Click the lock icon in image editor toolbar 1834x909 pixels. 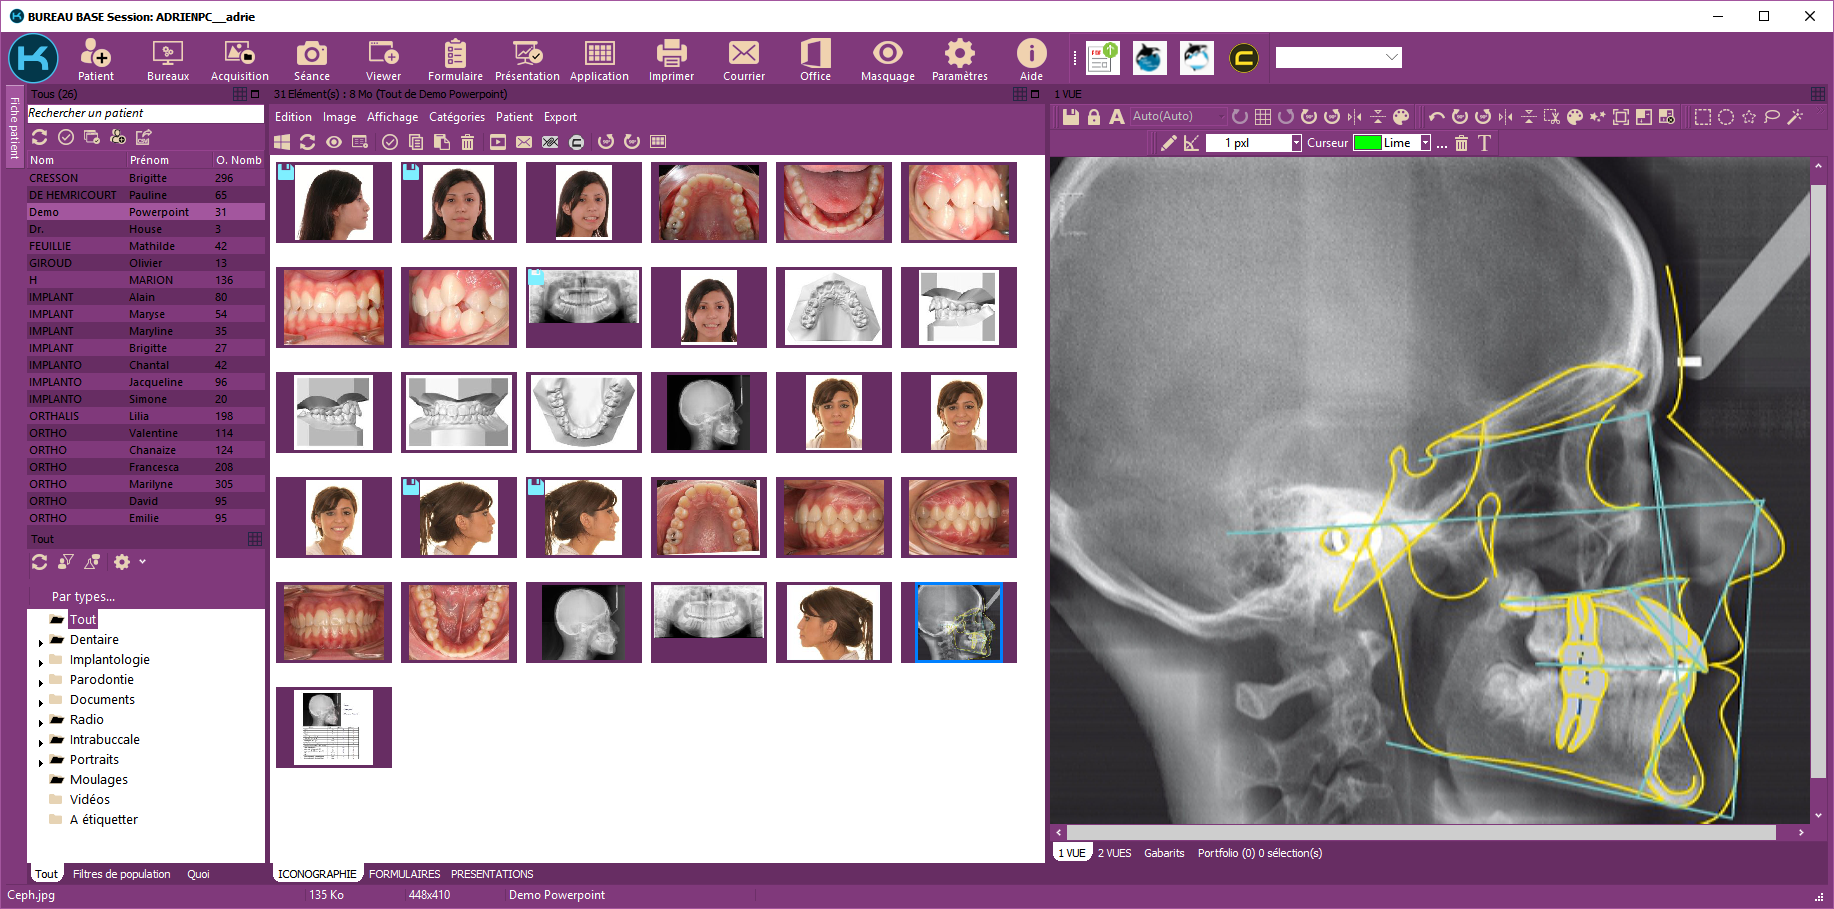(x=1093, y=117)
